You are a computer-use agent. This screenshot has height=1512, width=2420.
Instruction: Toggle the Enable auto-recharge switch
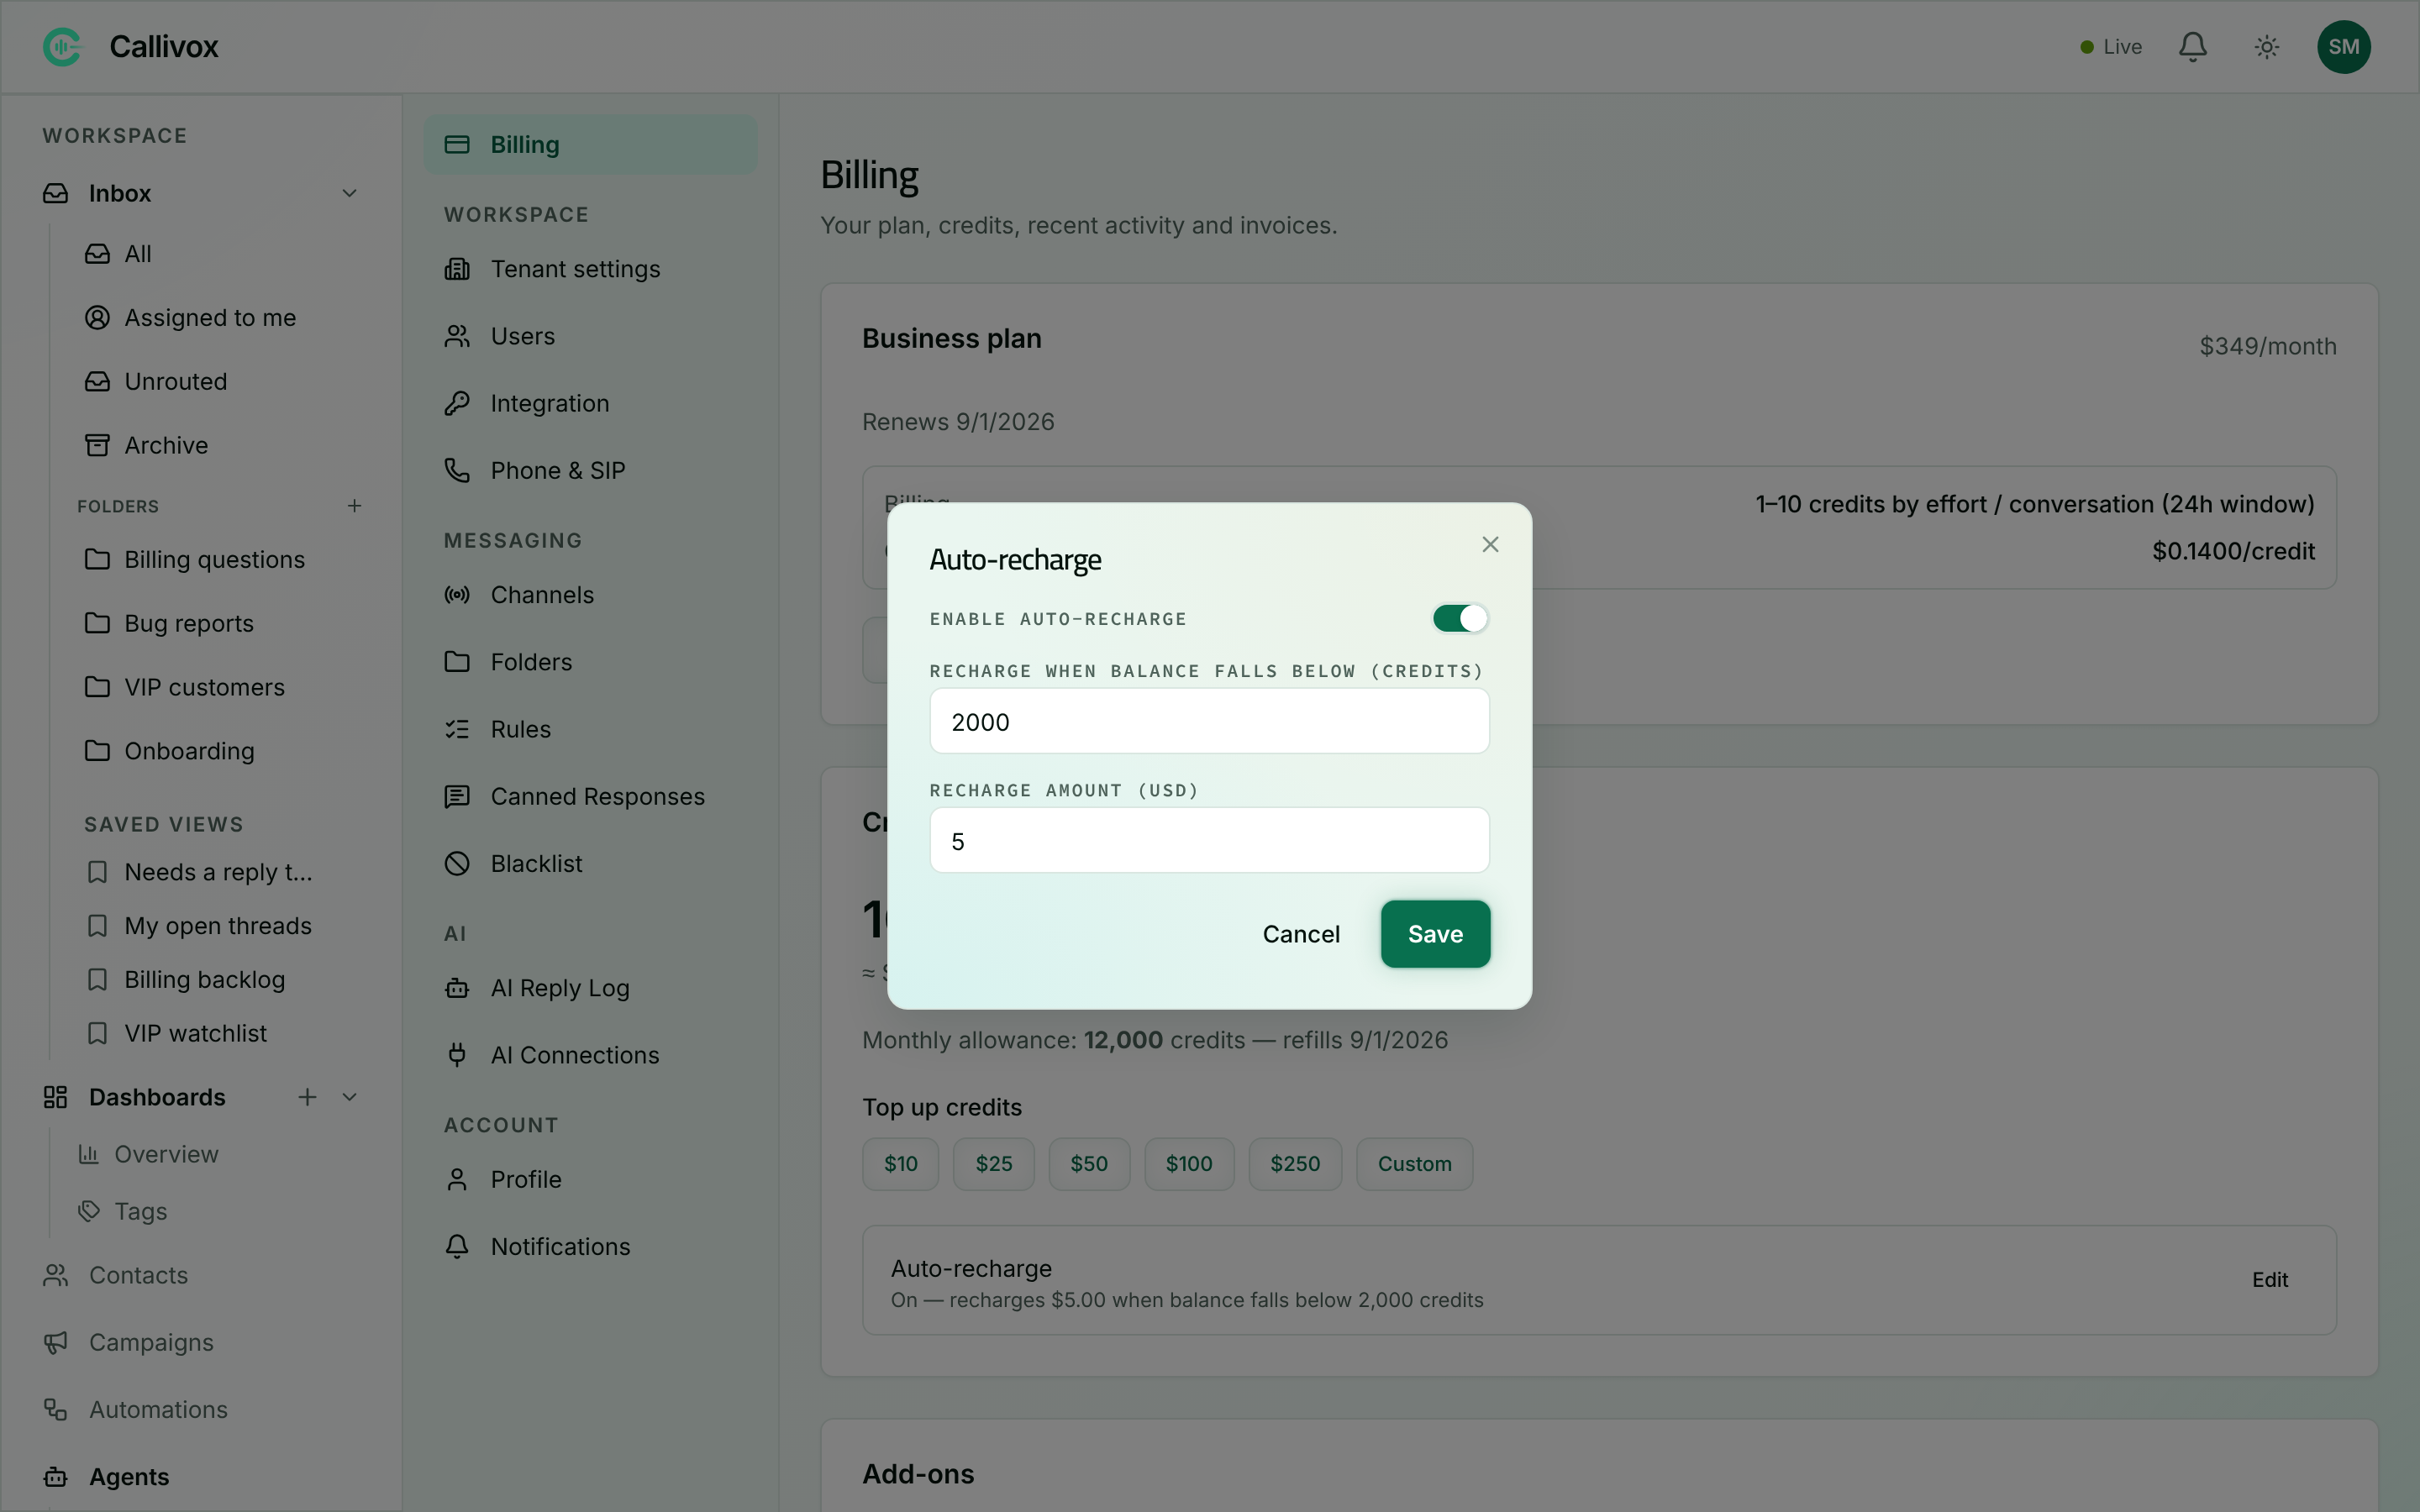click(x=1460, y=618)
